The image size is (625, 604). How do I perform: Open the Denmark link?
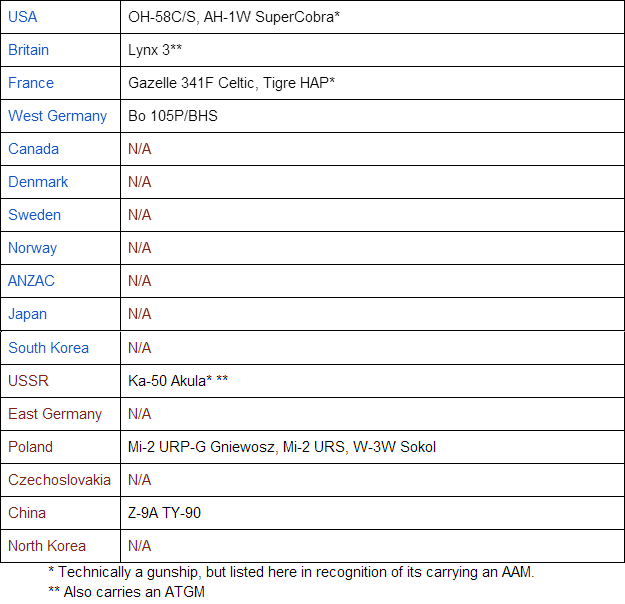tap(38, 182)
